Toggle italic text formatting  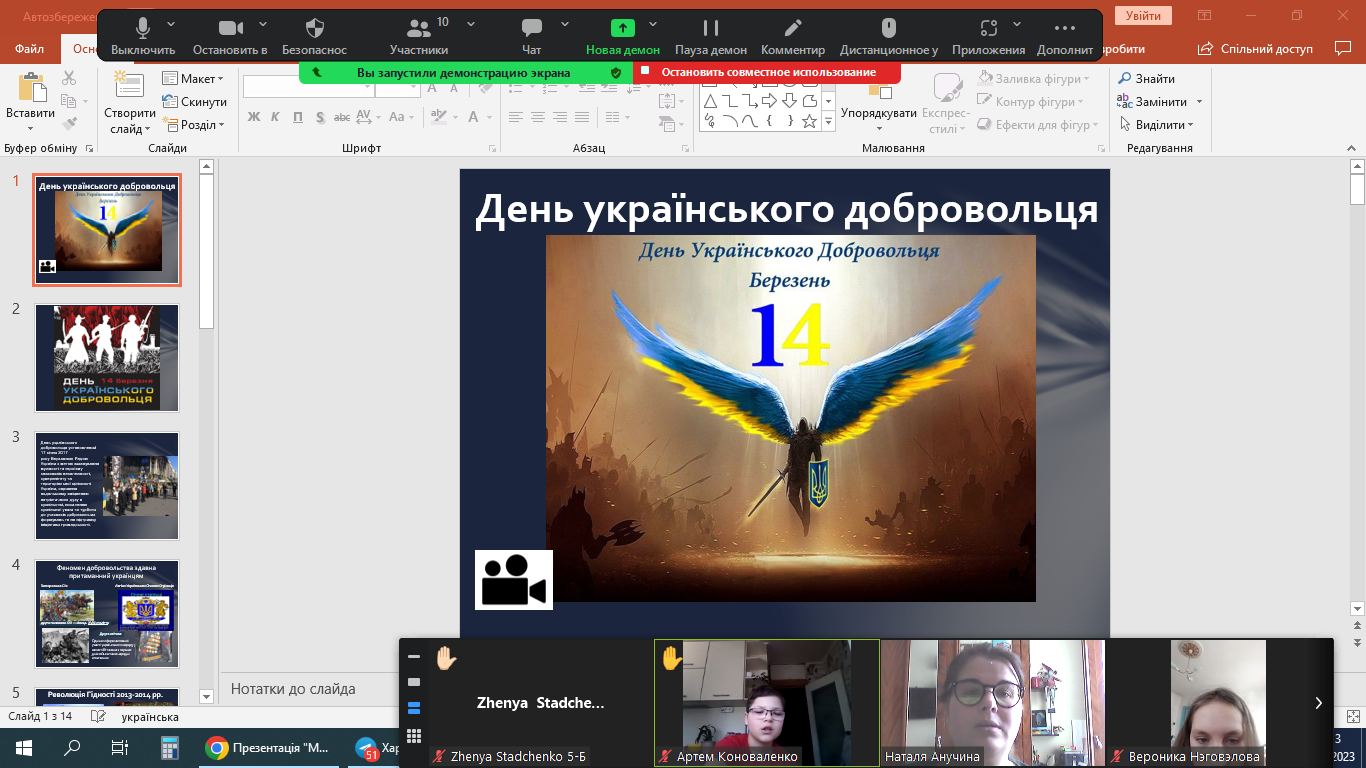[x=276, y=117]
